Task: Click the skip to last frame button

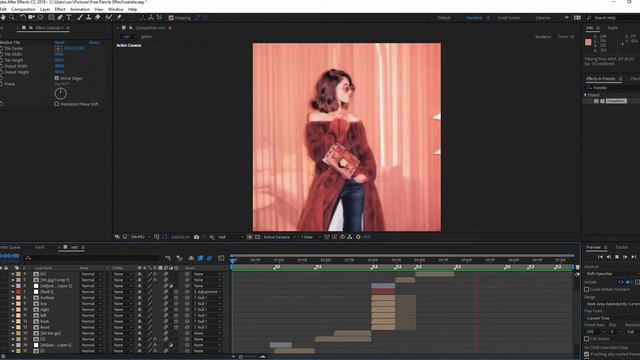Action: [x=633, y=257]
